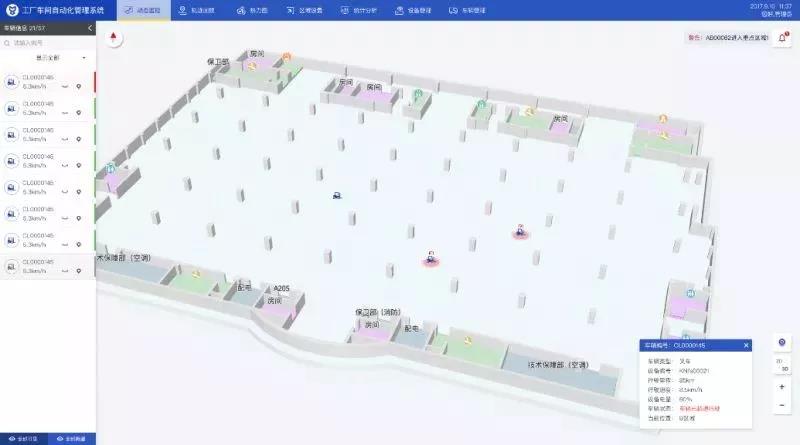
Task: Click the blue forklift on the map
Action: point(337,195)
